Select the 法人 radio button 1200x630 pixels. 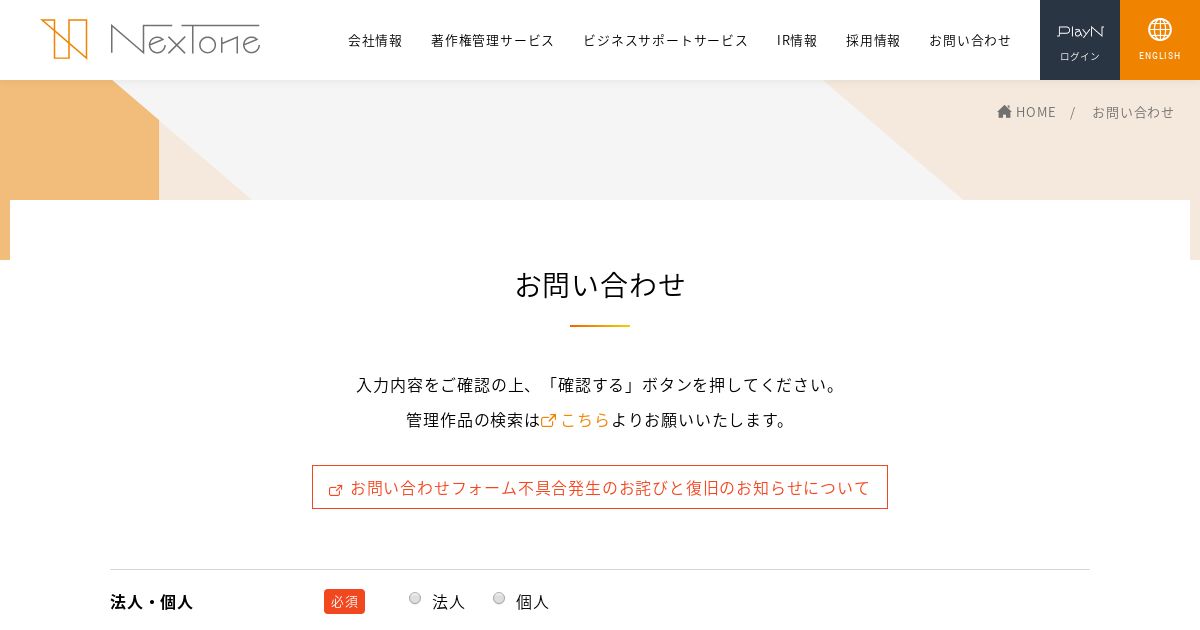coord(415,598)
